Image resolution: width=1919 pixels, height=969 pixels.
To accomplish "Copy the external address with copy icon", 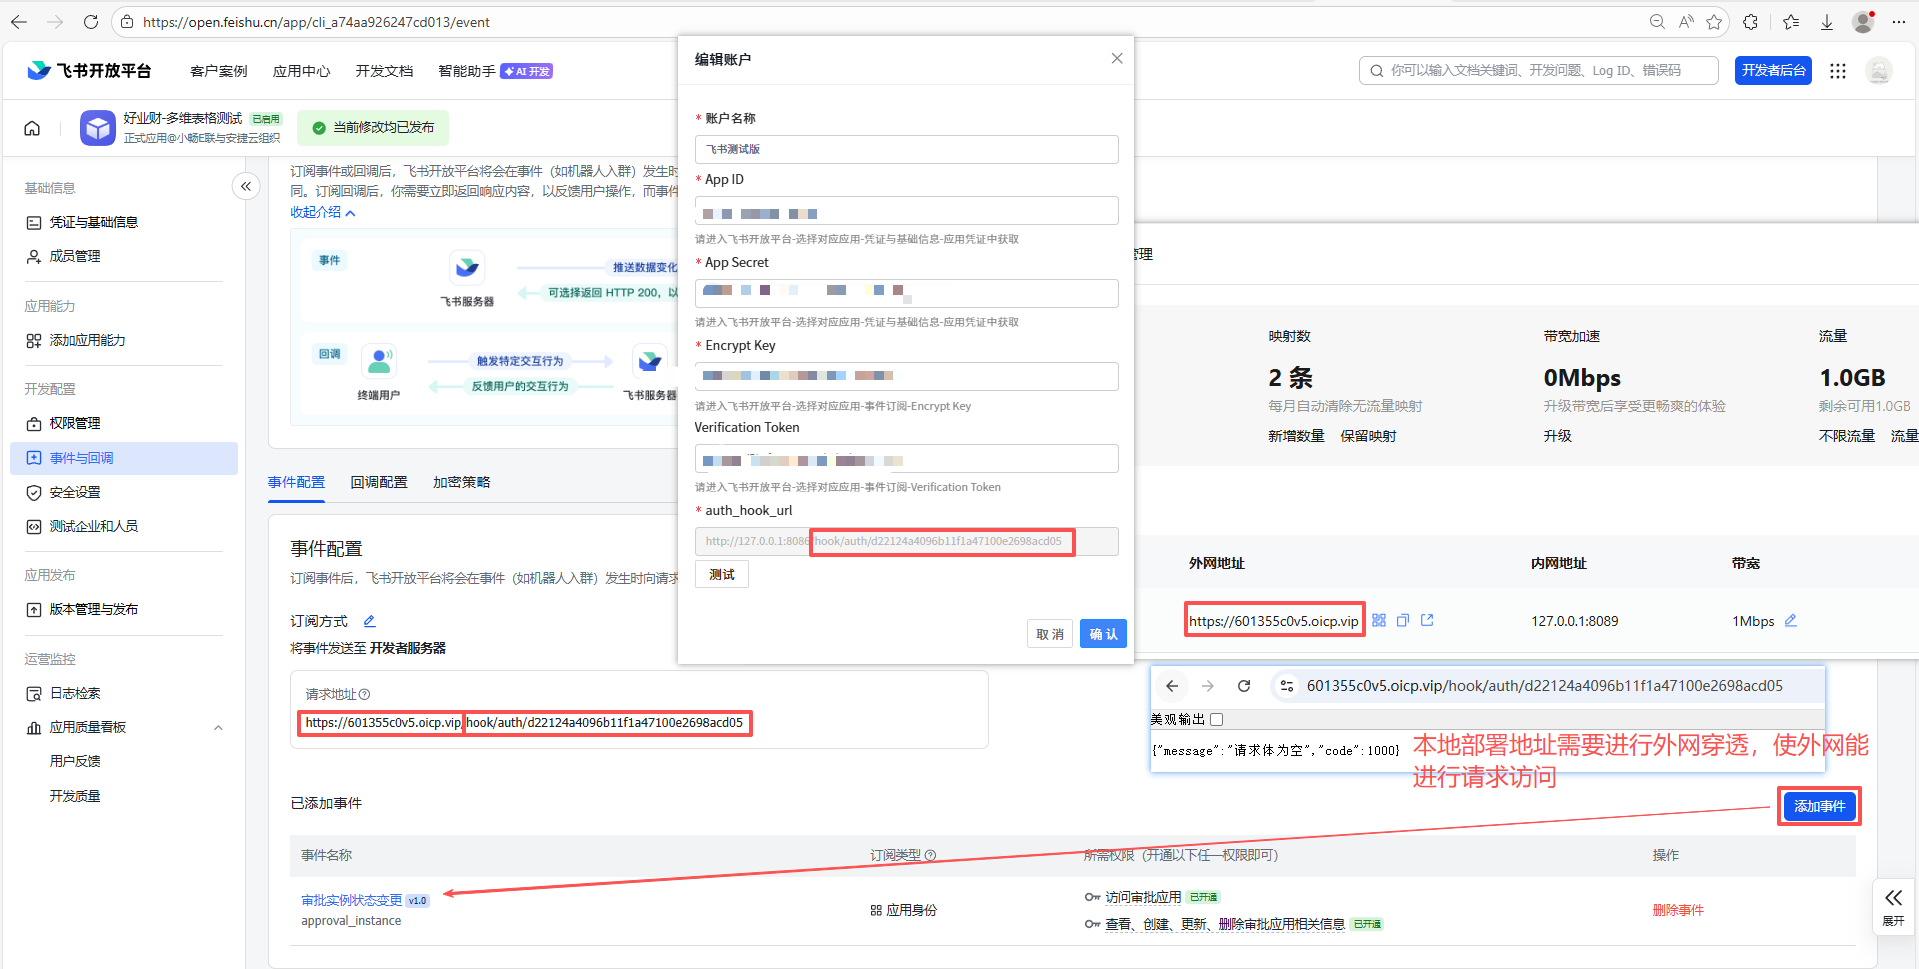I will pos(1403,621).
